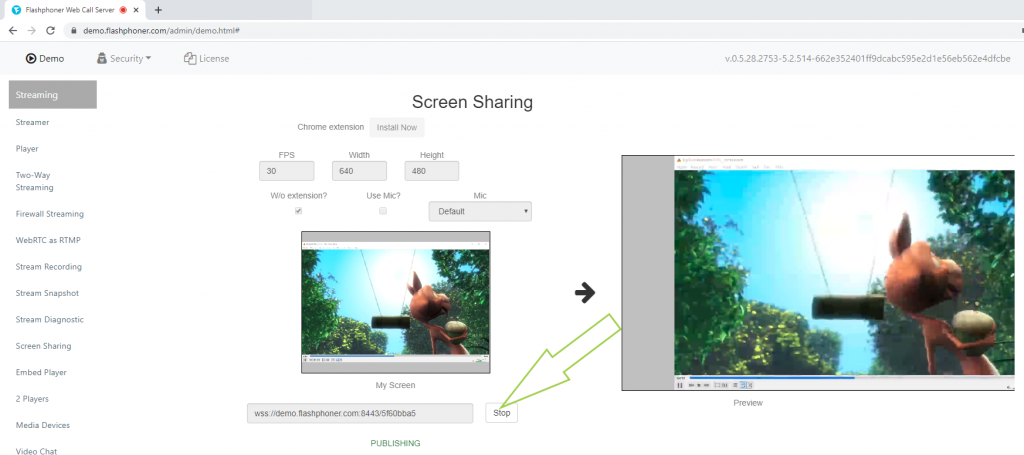This screenshot has height=455, width=1024.
Task: Open a new browser tab
Action: [158, 10]
